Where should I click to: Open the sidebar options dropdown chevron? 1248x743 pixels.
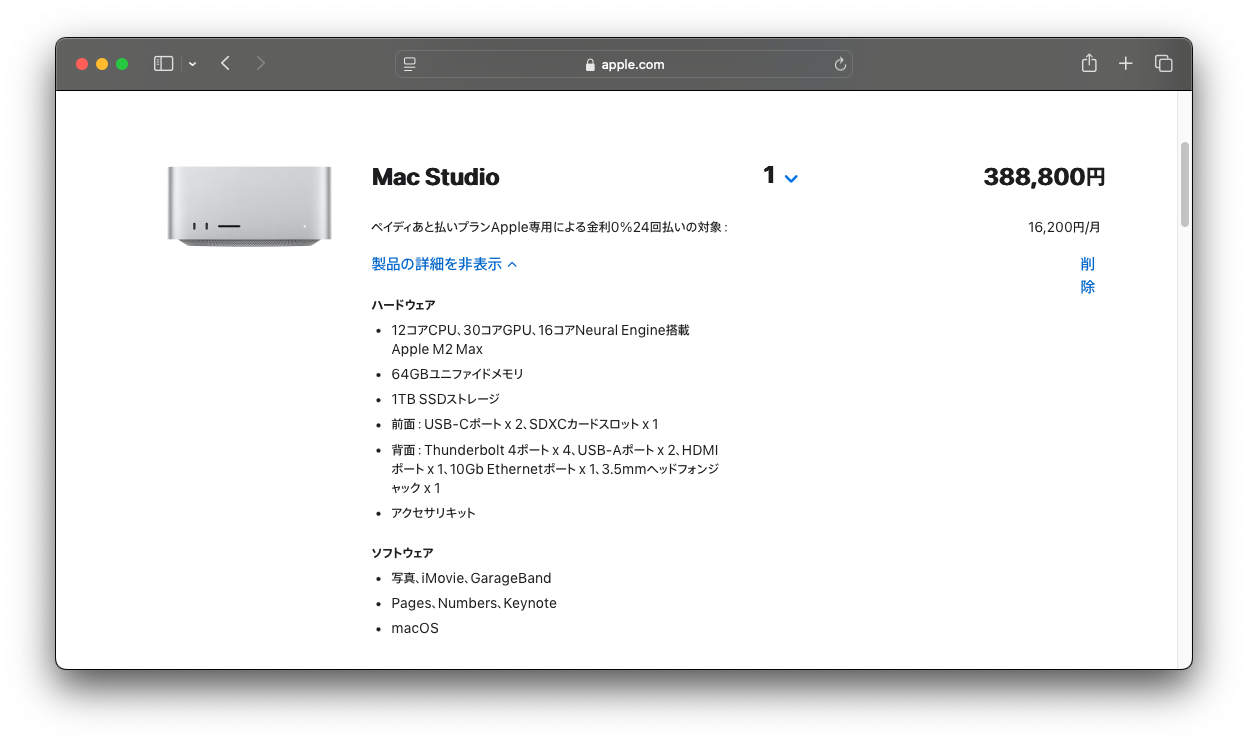click(x=192, y=64)
